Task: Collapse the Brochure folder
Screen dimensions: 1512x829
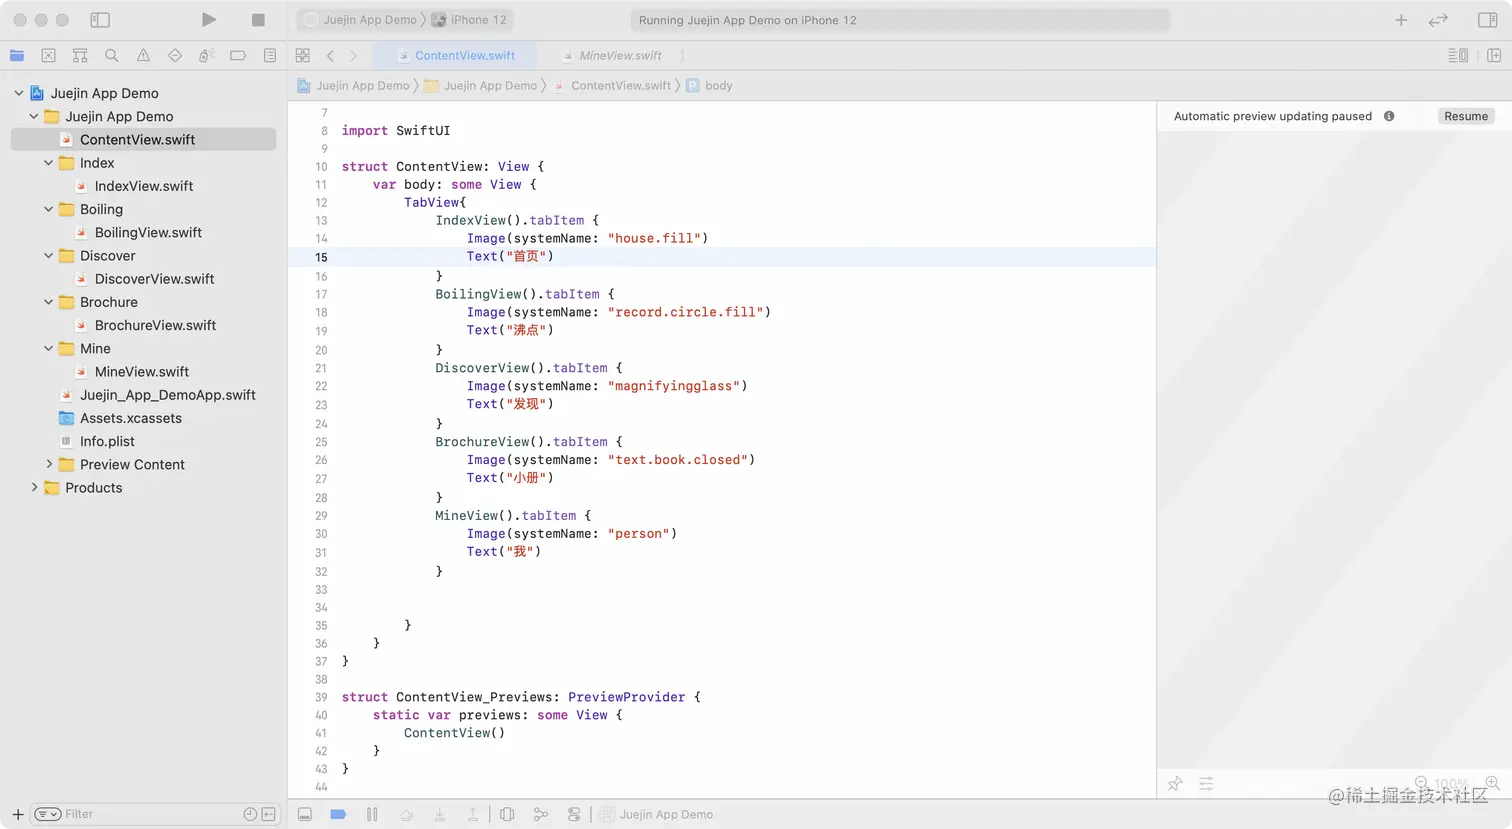Action: [48, 302]
